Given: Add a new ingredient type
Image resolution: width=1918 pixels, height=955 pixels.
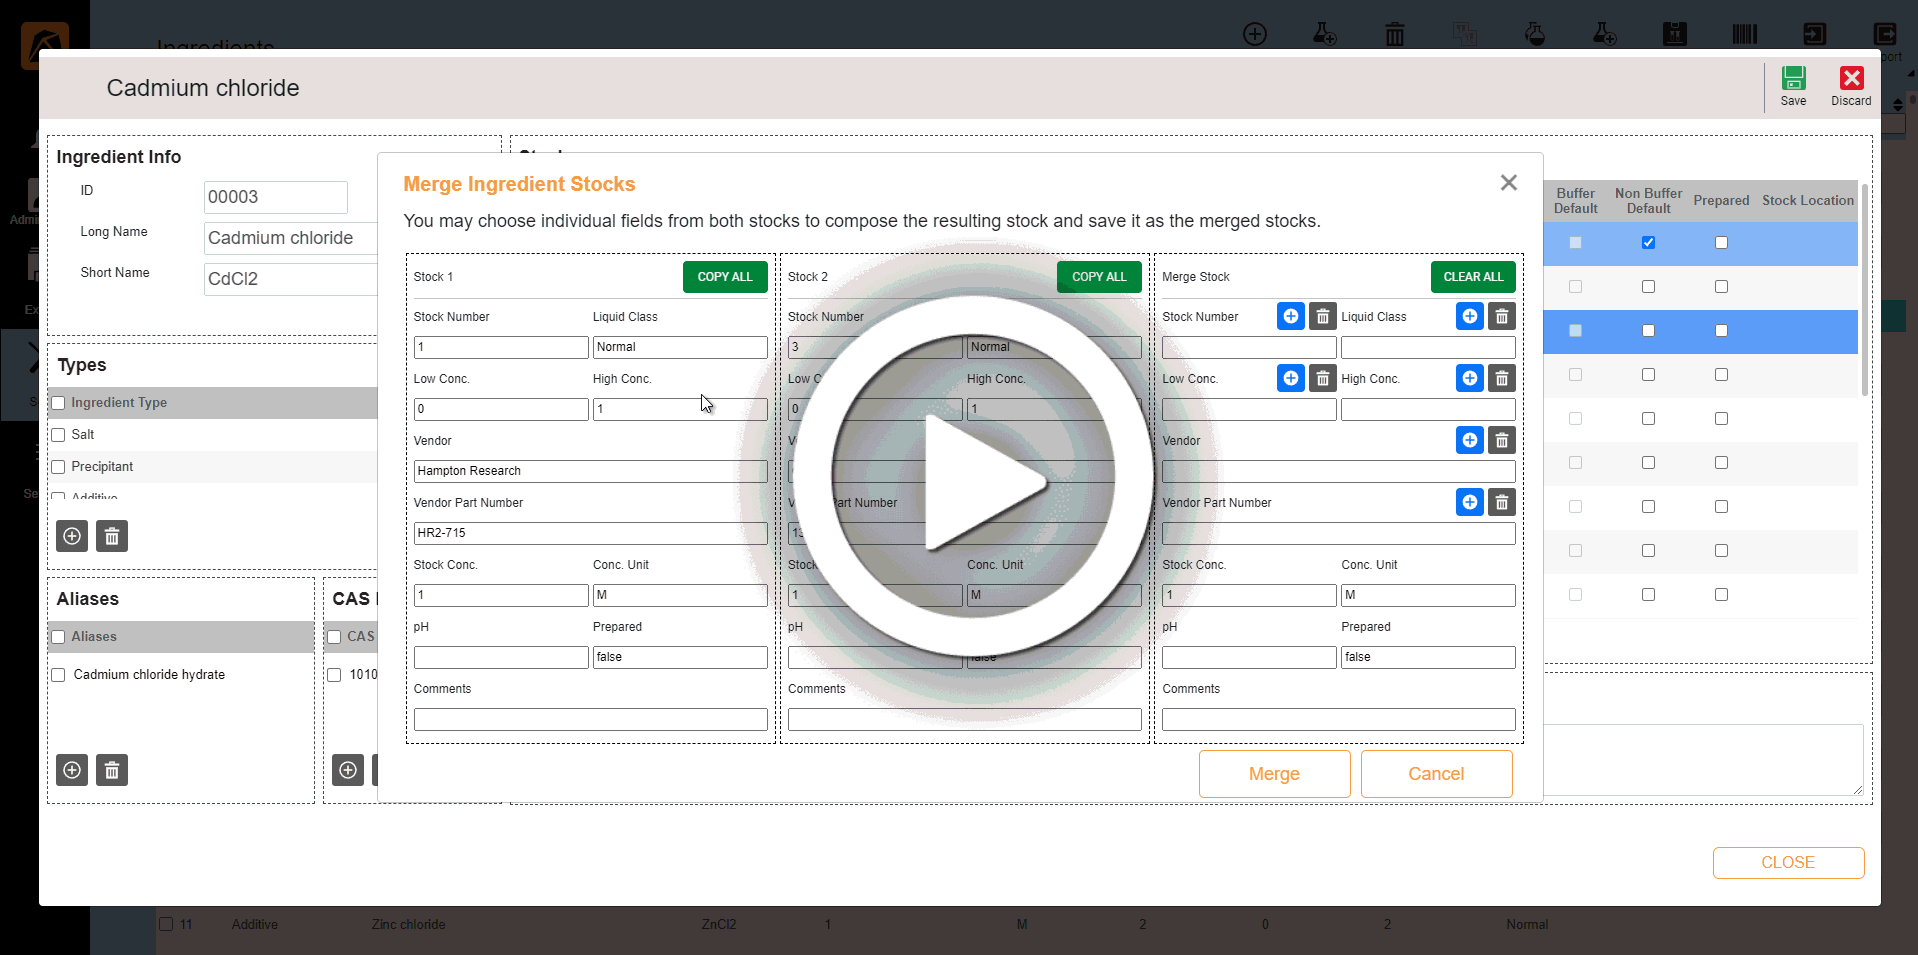Looking at the screenshot, I should point(72,537).
